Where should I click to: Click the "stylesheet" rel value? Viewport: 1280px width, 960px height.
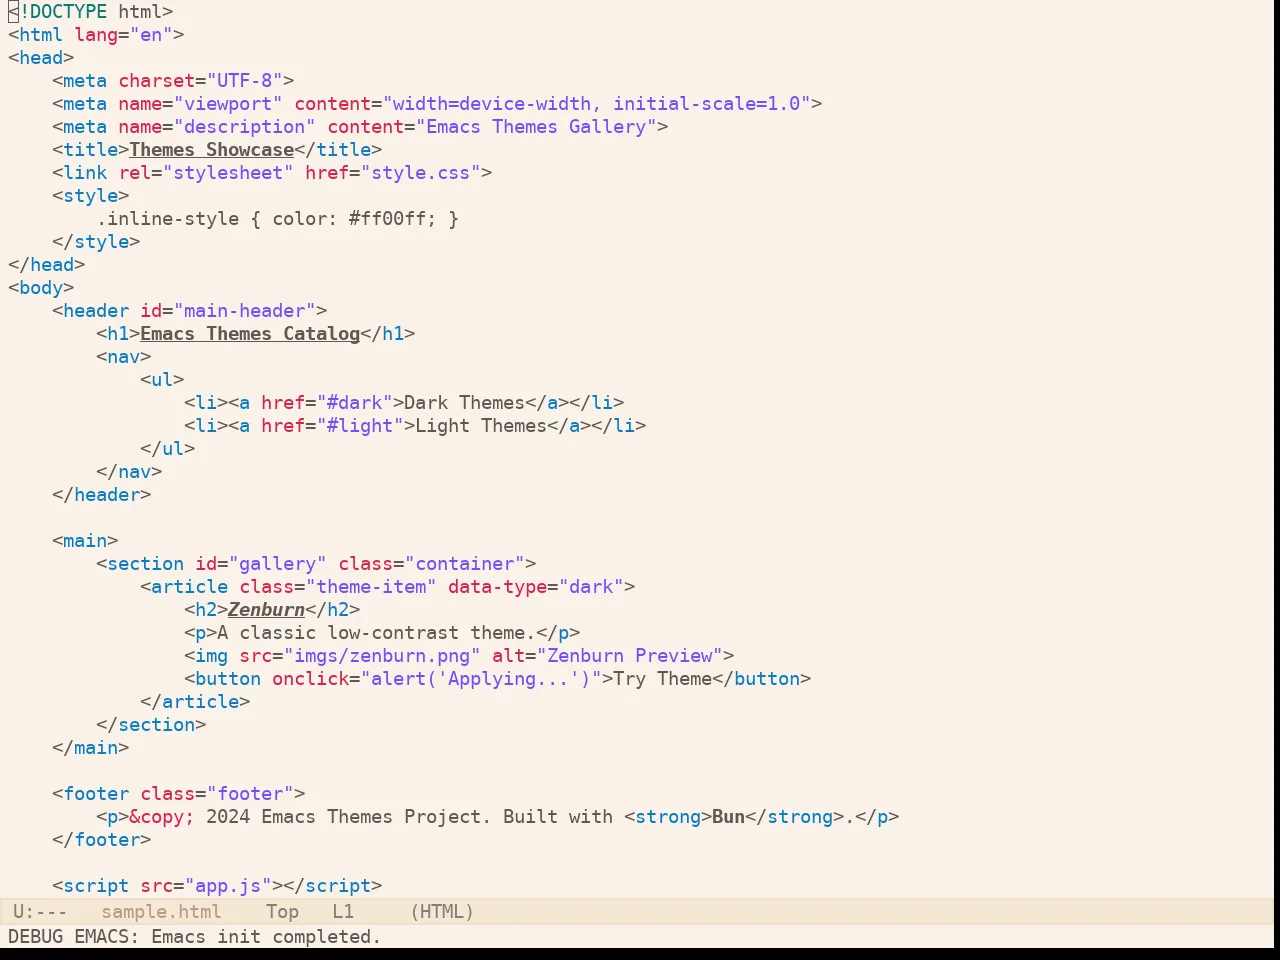[228, 173]
